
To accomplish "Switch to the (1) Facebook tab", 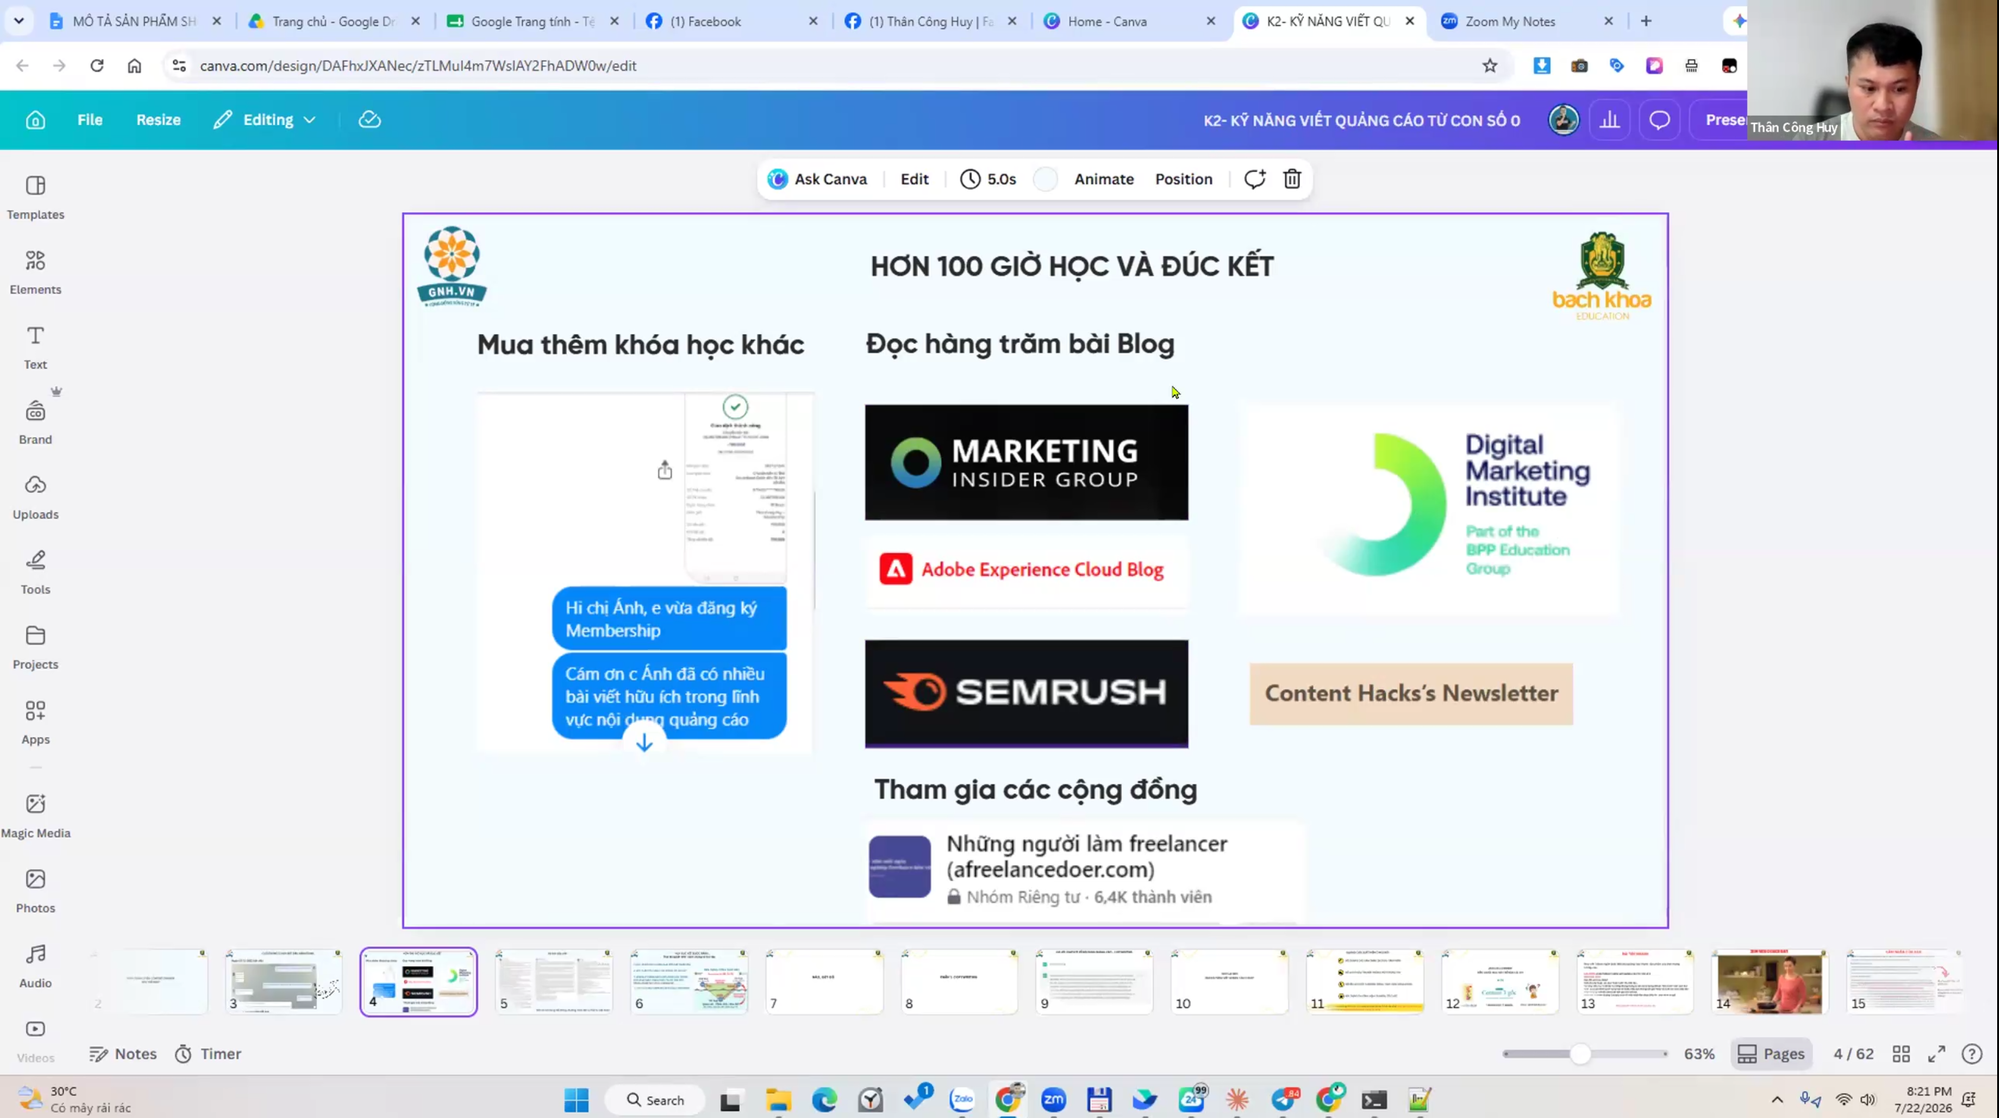I will [730, 21].
